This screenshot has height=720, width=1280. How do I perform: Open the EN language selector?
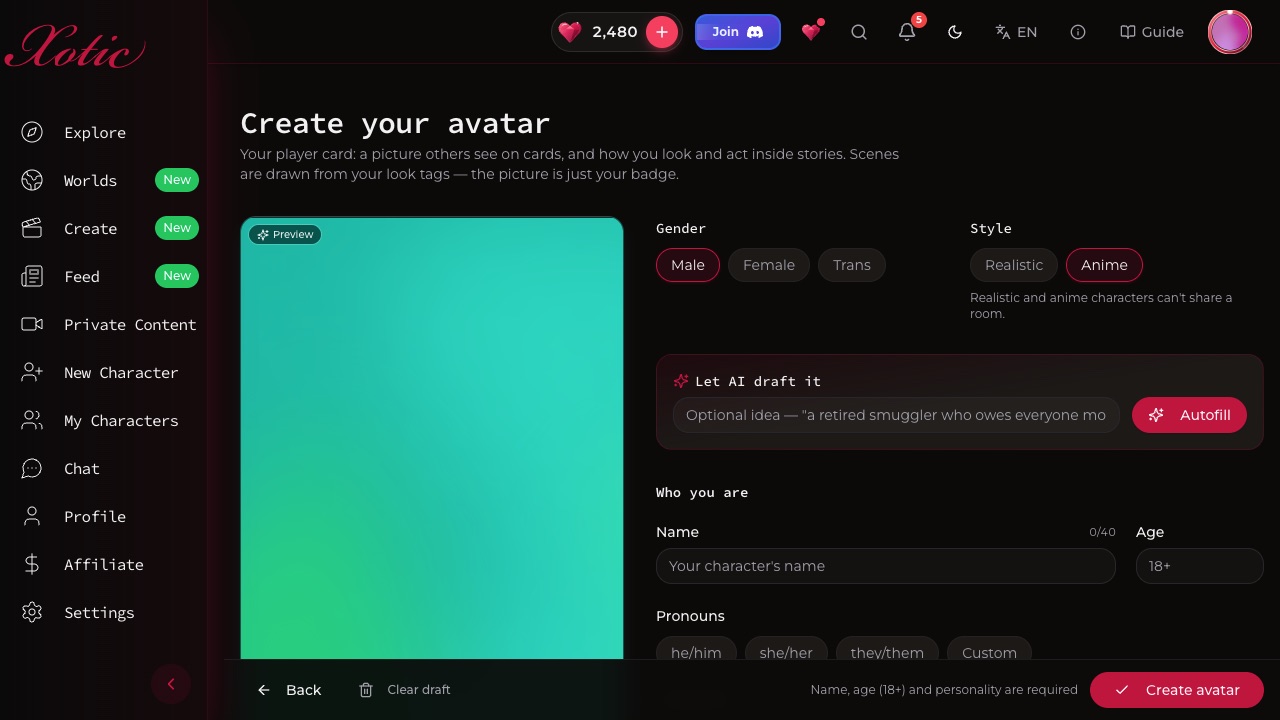point(1016,32)
